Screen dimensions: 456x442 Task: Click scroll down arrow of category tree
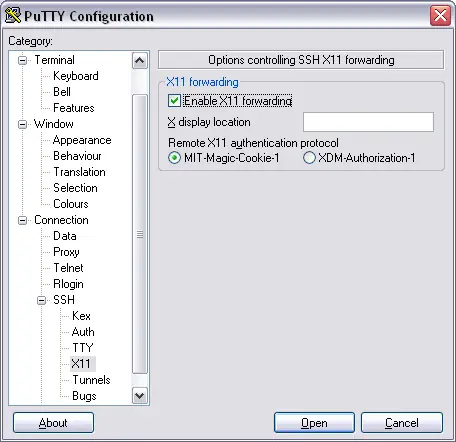pos(140,396)
